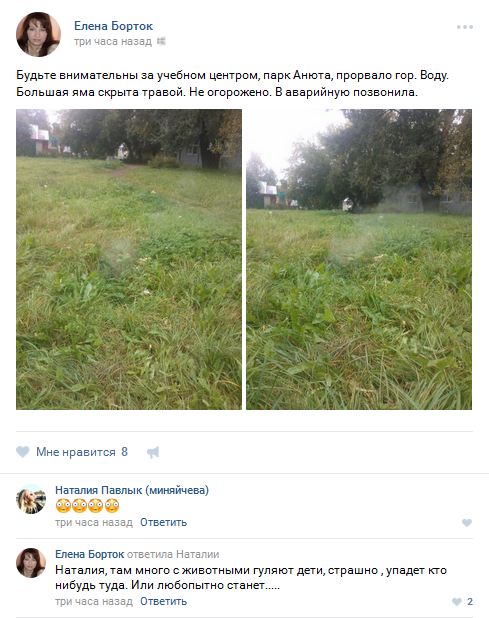This screenshot has width=489, height=618.
Task: Open the three-dots post options menu
Action: point(465,27)
